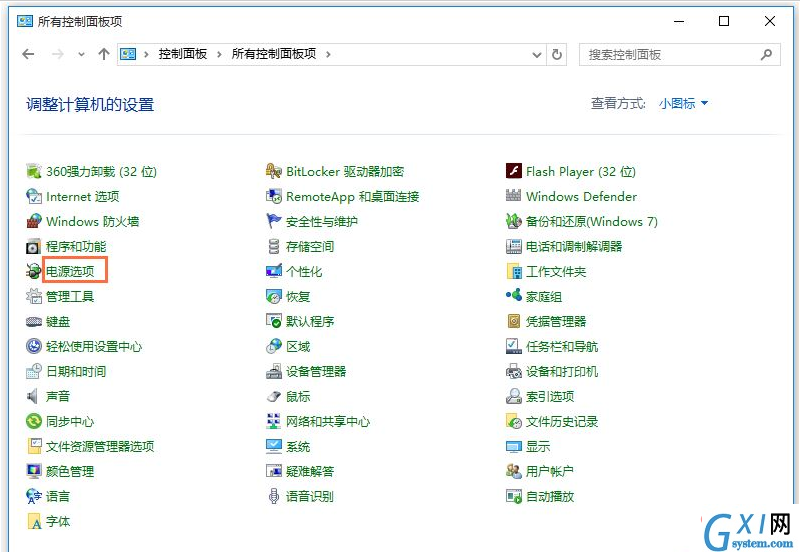Click the BitLocker 驱动器加密 key icon
Screen dimensions: 800x552
pos(274,171)
